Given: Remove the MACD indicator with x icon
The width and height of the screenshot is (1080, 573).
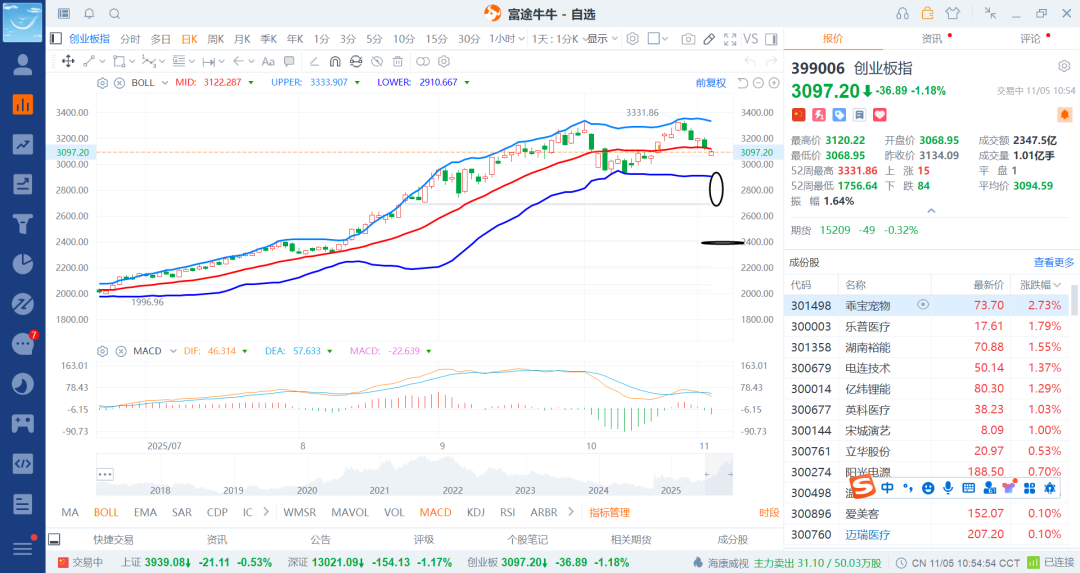Looking at the screenshot, I should coord(121,351).
